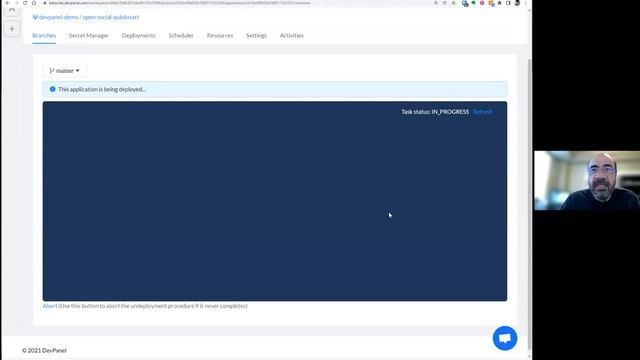Click the browser home icon
Screen dimensions: 640x360
34,3
